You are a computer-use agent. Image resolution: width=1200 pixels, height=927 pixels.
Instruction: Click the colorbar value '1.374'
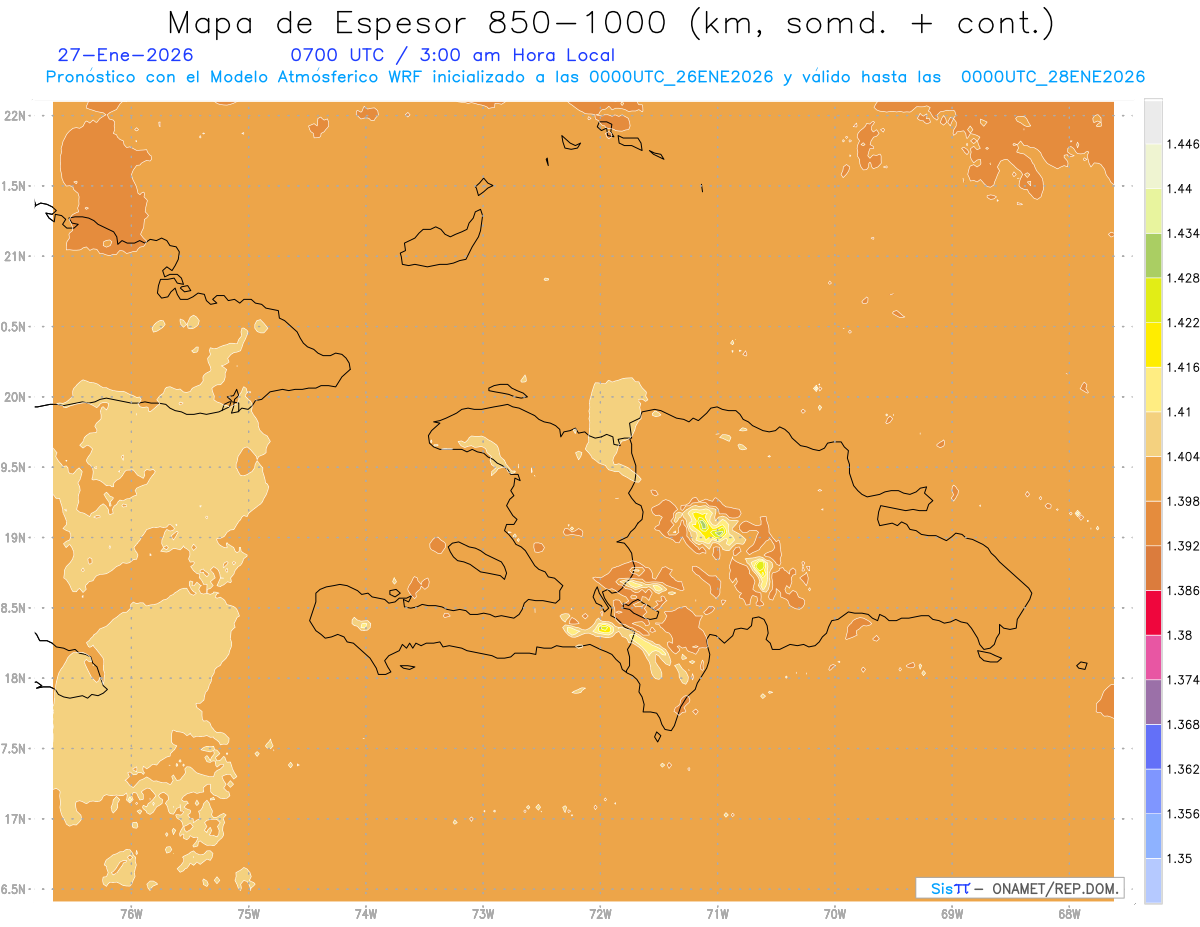point(1182,680)
